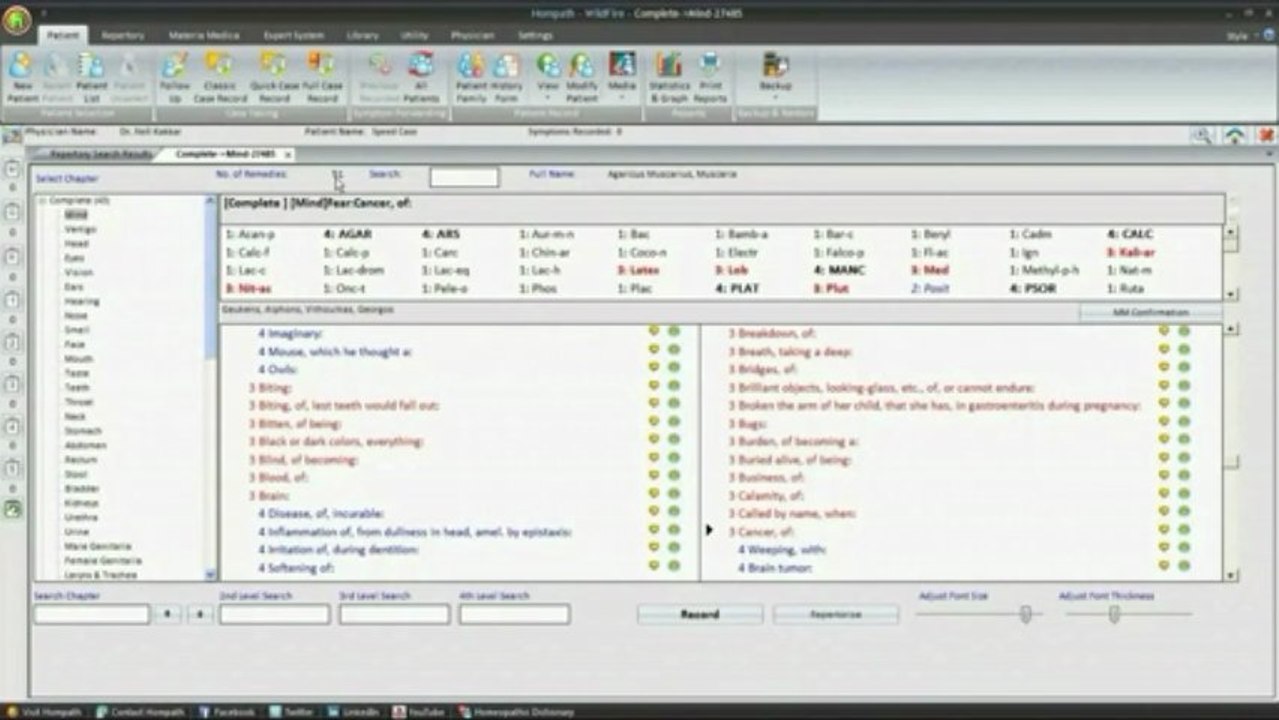The width and height of the screenshot is (1279, 720).
Task: Collapse the Complete tree node
Action: (x=42, y=201)
